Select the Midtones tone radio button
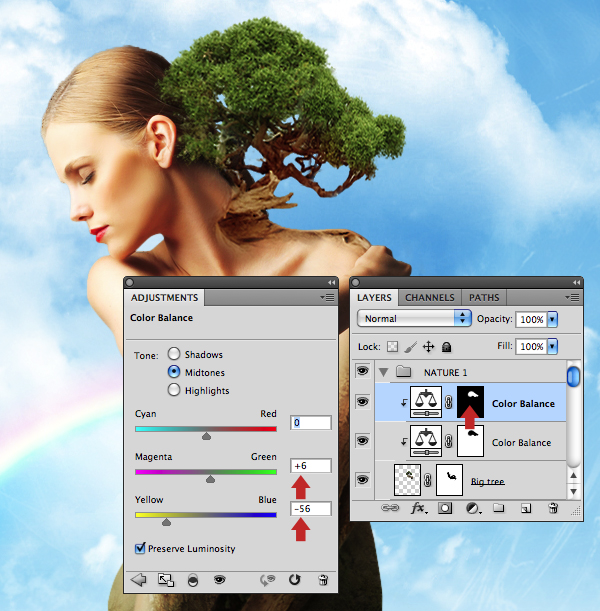The height and width of the screenshot is (611, 600). pyautogui.click(x=174, y=372)
